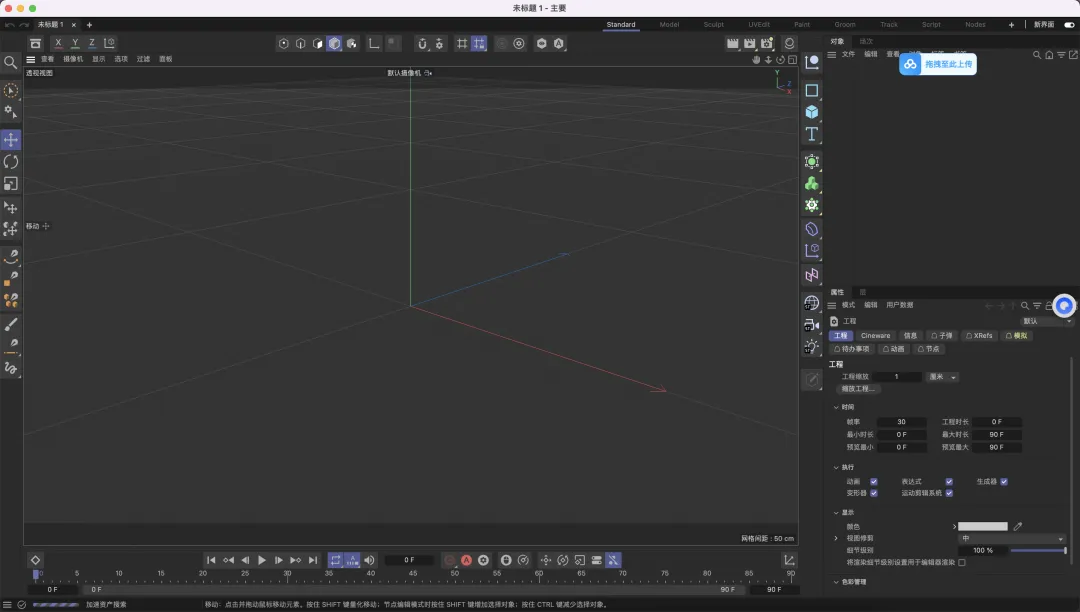The width and height of the screenshot is (1080, 612).
Task: Click the record active objects keyframe button
Action: (450, 560)
